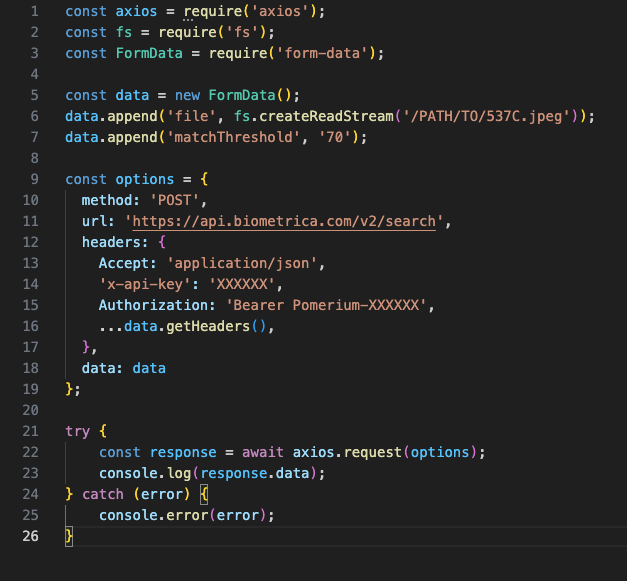Click the '/PATH/TO/537C.jpeg' file path string
The image size is (627, 581).
click(x=487, y=116)
